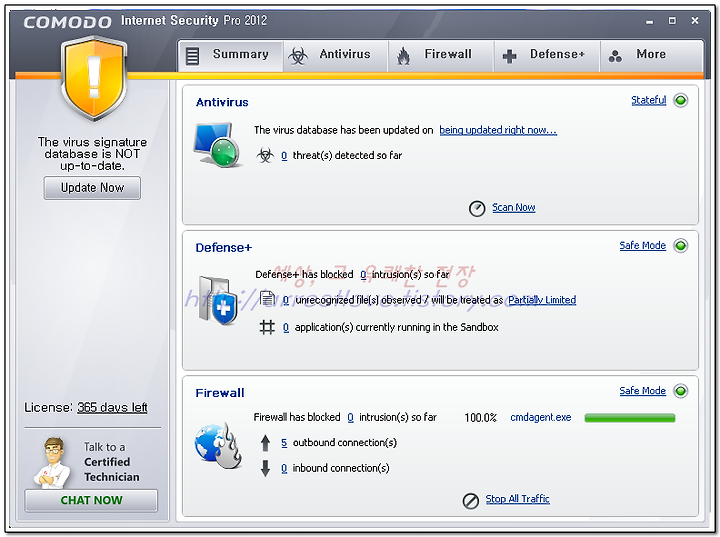Viewport: 720px width, 537px height.
Task: Click the threats detected count link
Action: [284, 156]
